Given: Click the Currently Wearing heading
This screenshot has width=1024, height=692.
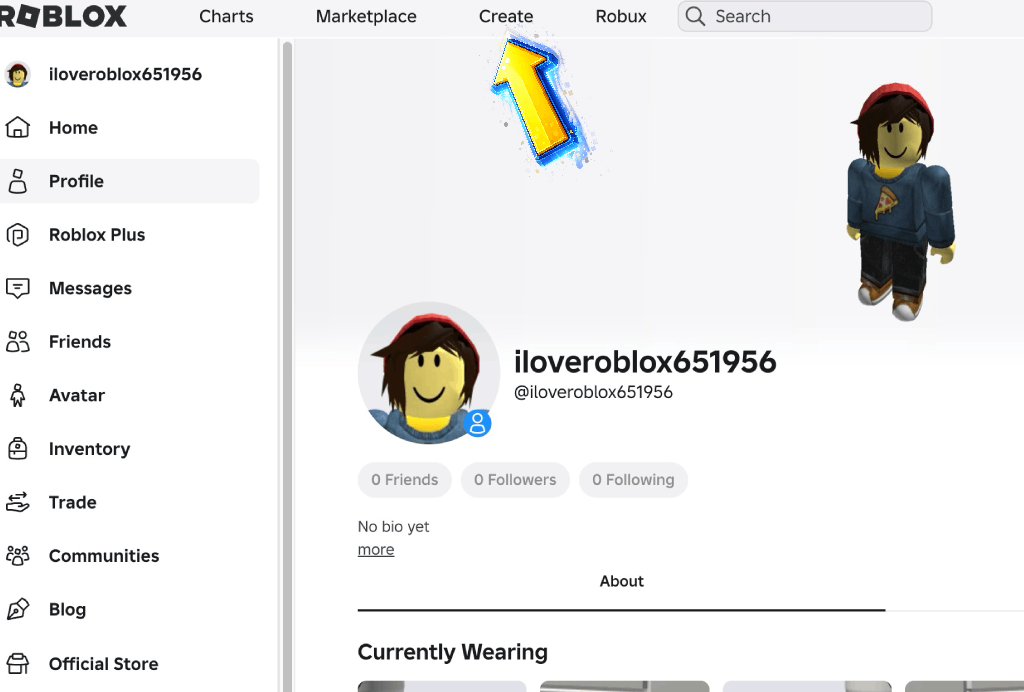Looking at the screenshot, I should (453, 652).
